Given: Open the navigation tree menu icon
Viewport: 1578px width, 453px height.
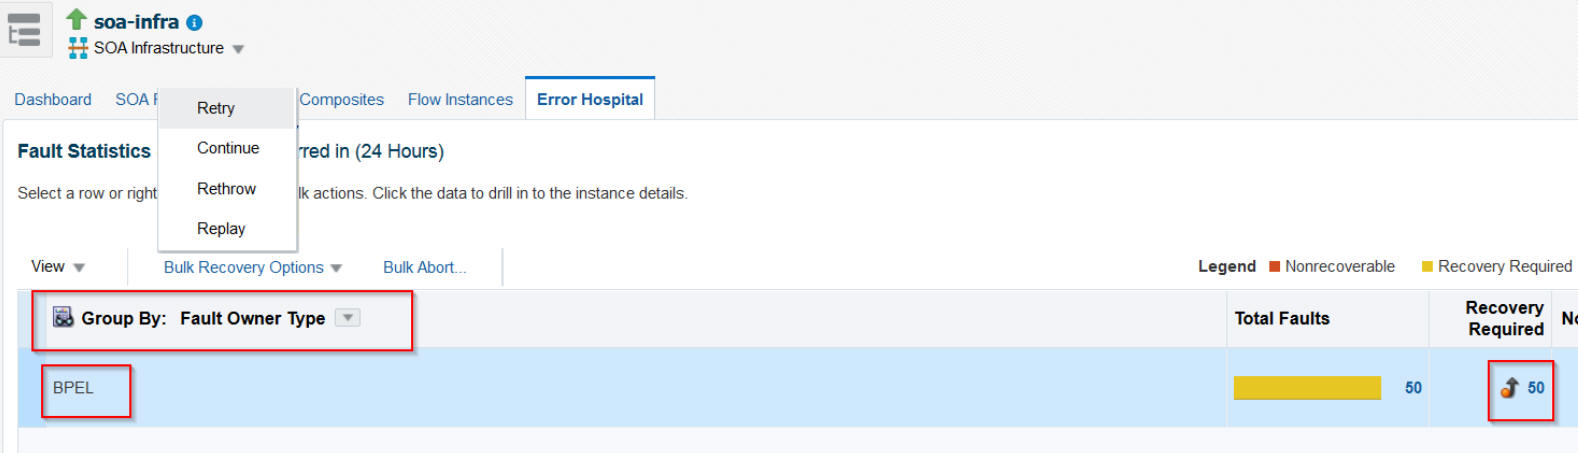Looking at the screenshot, I should tap(25, 30).
